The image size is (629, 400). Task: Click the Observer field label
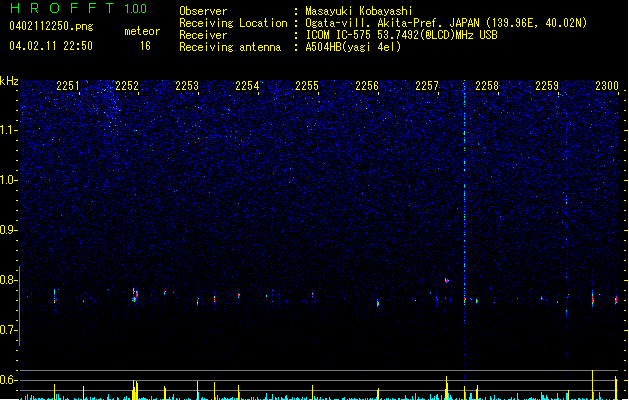pyautogui.click(x=203, y=11)
